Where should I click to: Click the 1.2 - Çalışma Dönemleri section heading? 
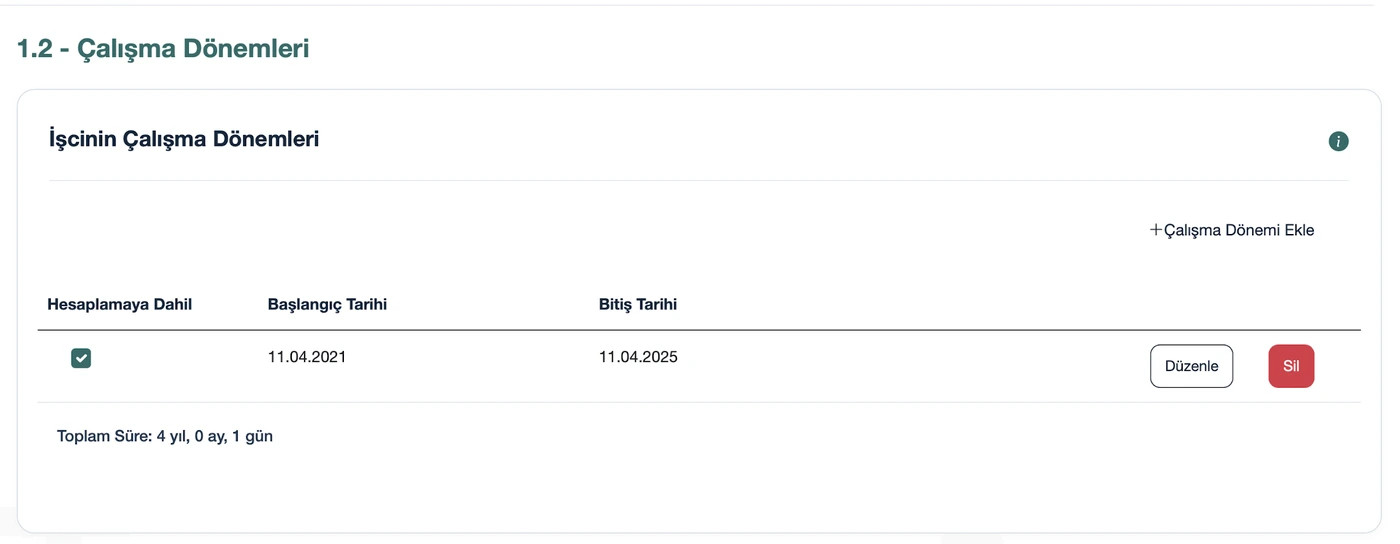[163, 48]
